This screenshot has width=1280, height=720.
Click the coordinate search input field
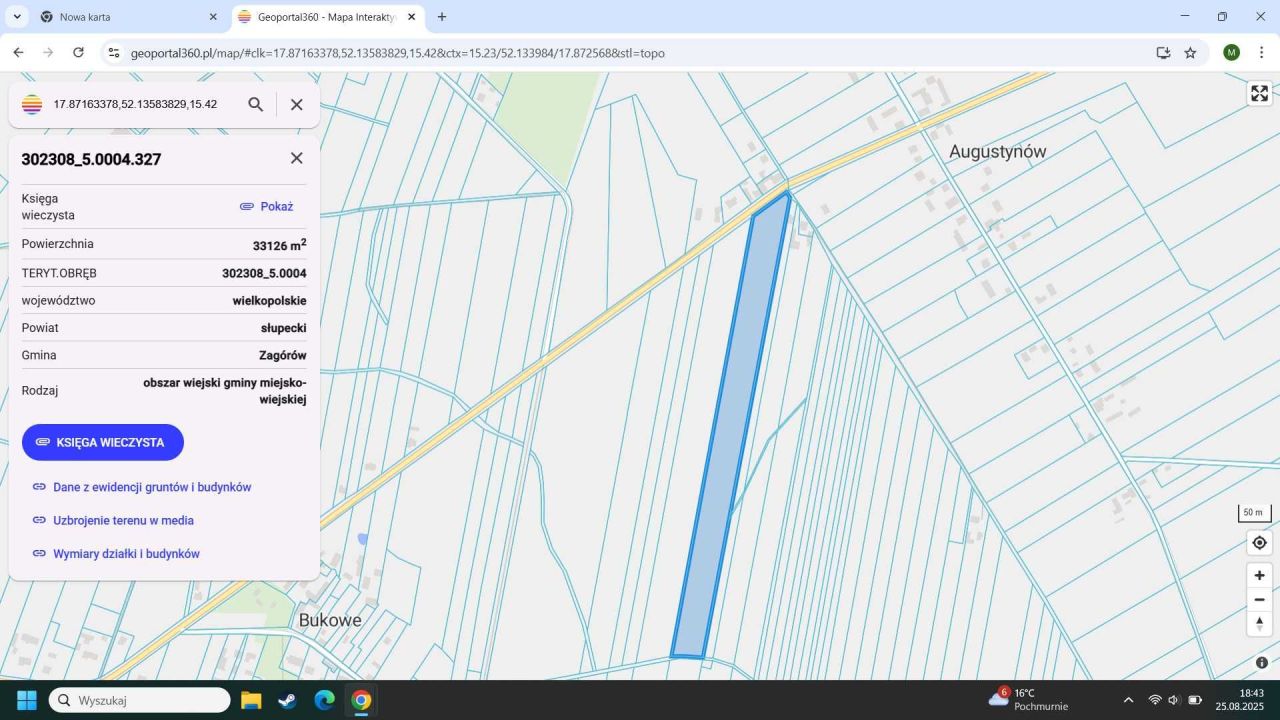pyautogui.click(x=136, y=104)
